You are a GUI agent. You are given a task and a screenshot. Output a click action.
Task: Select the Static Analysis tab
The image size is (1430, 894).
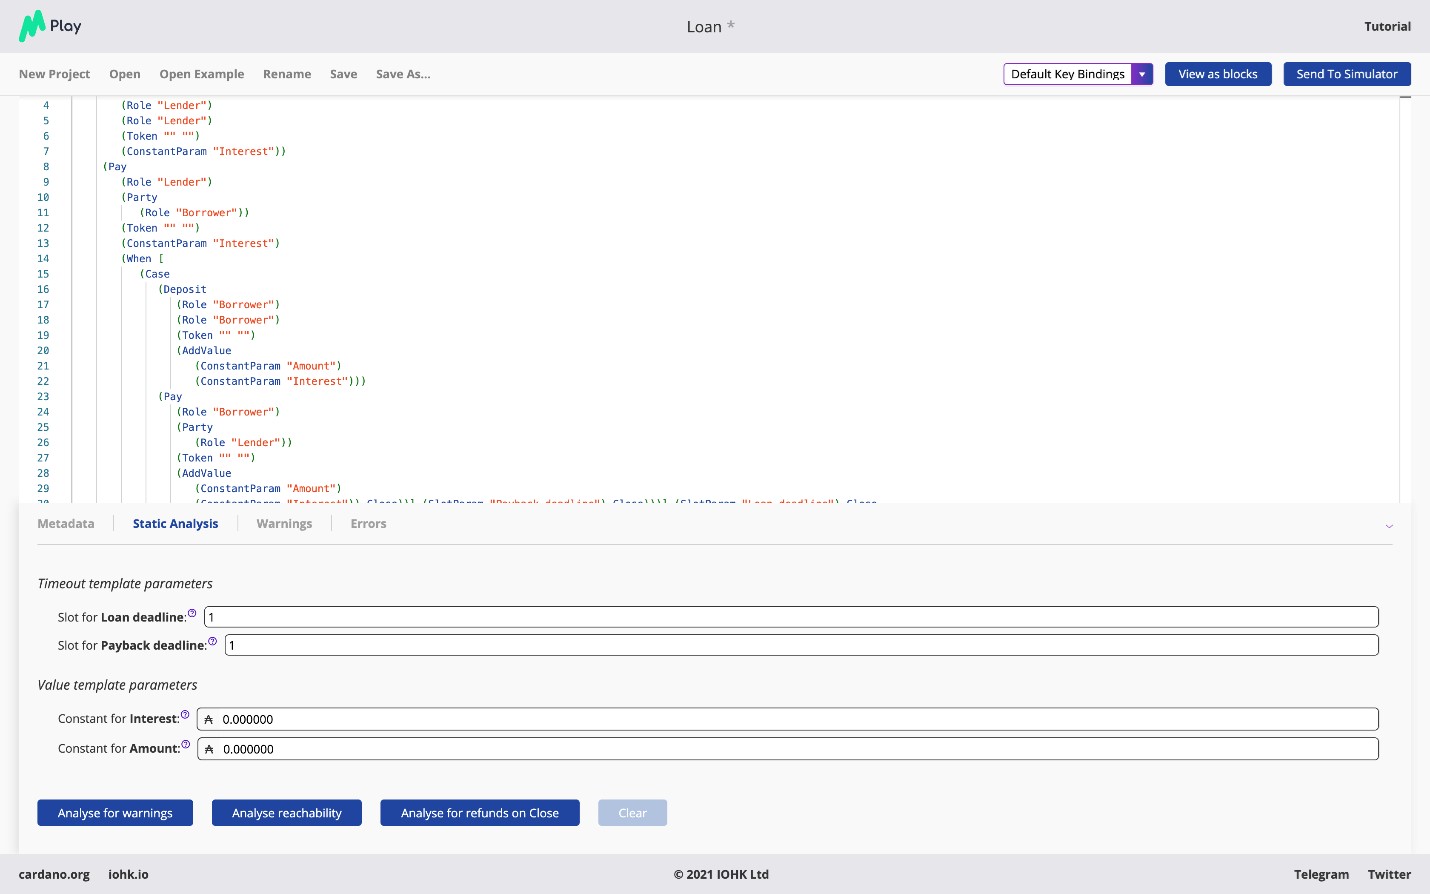coord(175,524)
